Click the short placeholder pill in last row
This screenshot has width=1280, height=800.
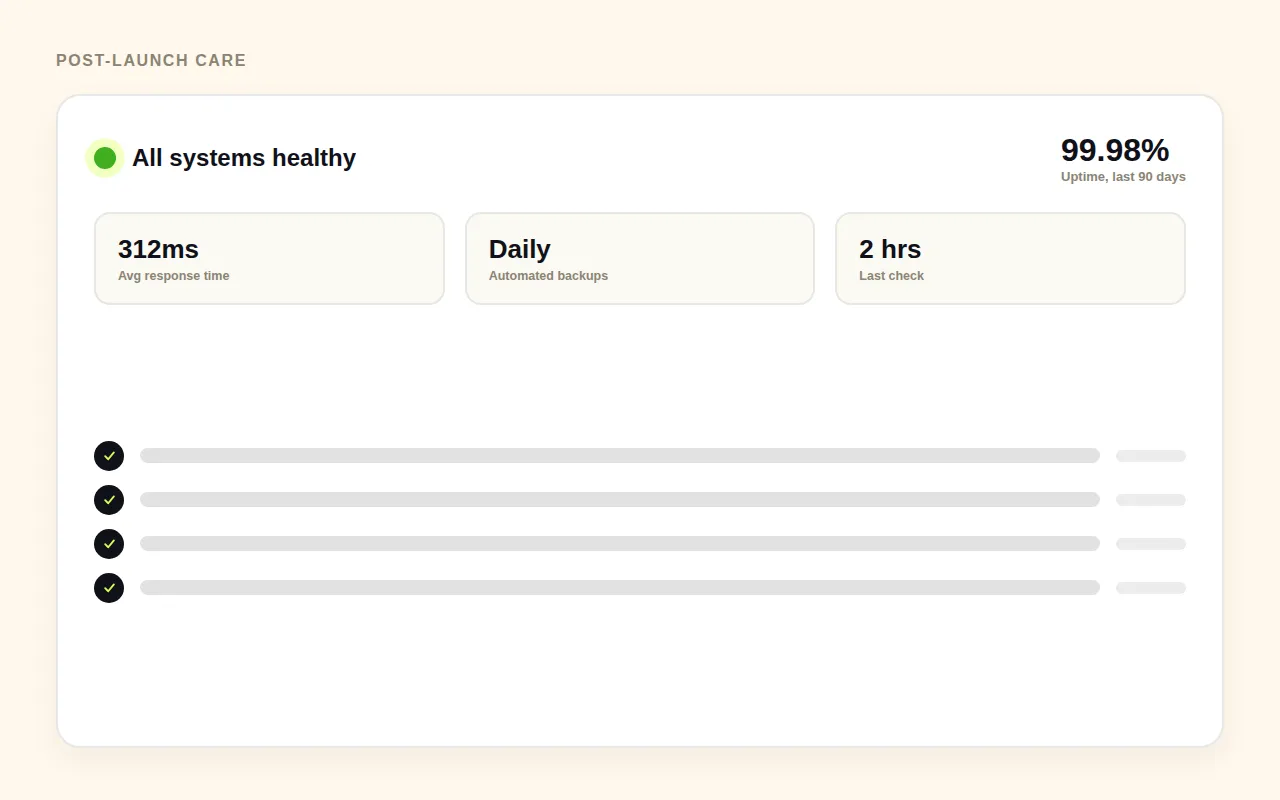click(x=1151, y=588)
